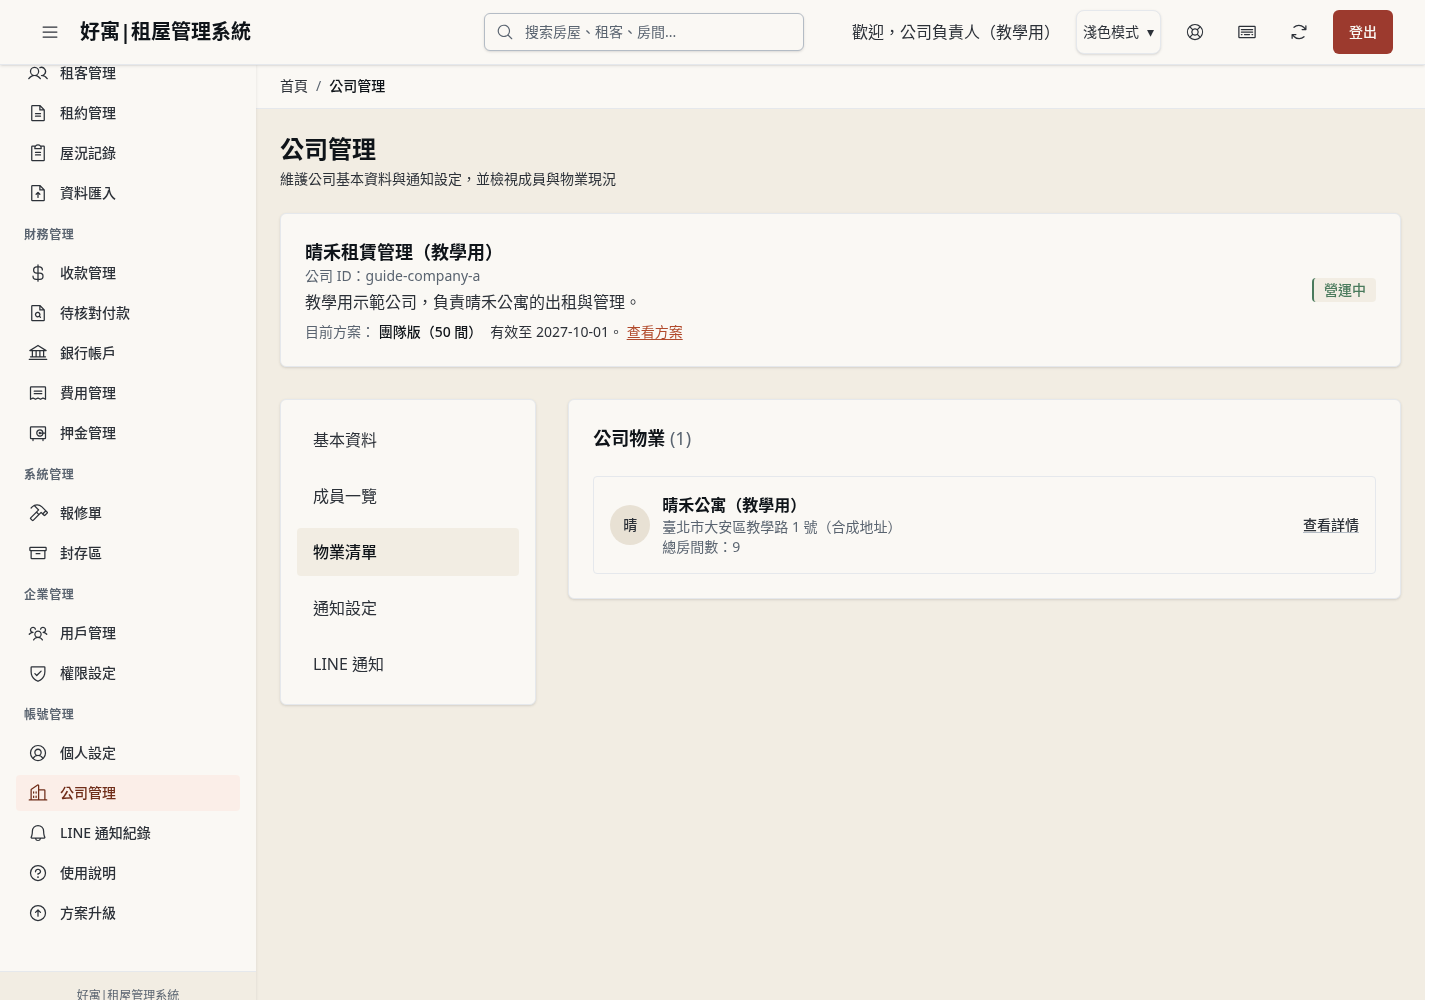Click the 銀行帳戶 bank icon
The image size is (1440, 1000).
coord(38,353)
